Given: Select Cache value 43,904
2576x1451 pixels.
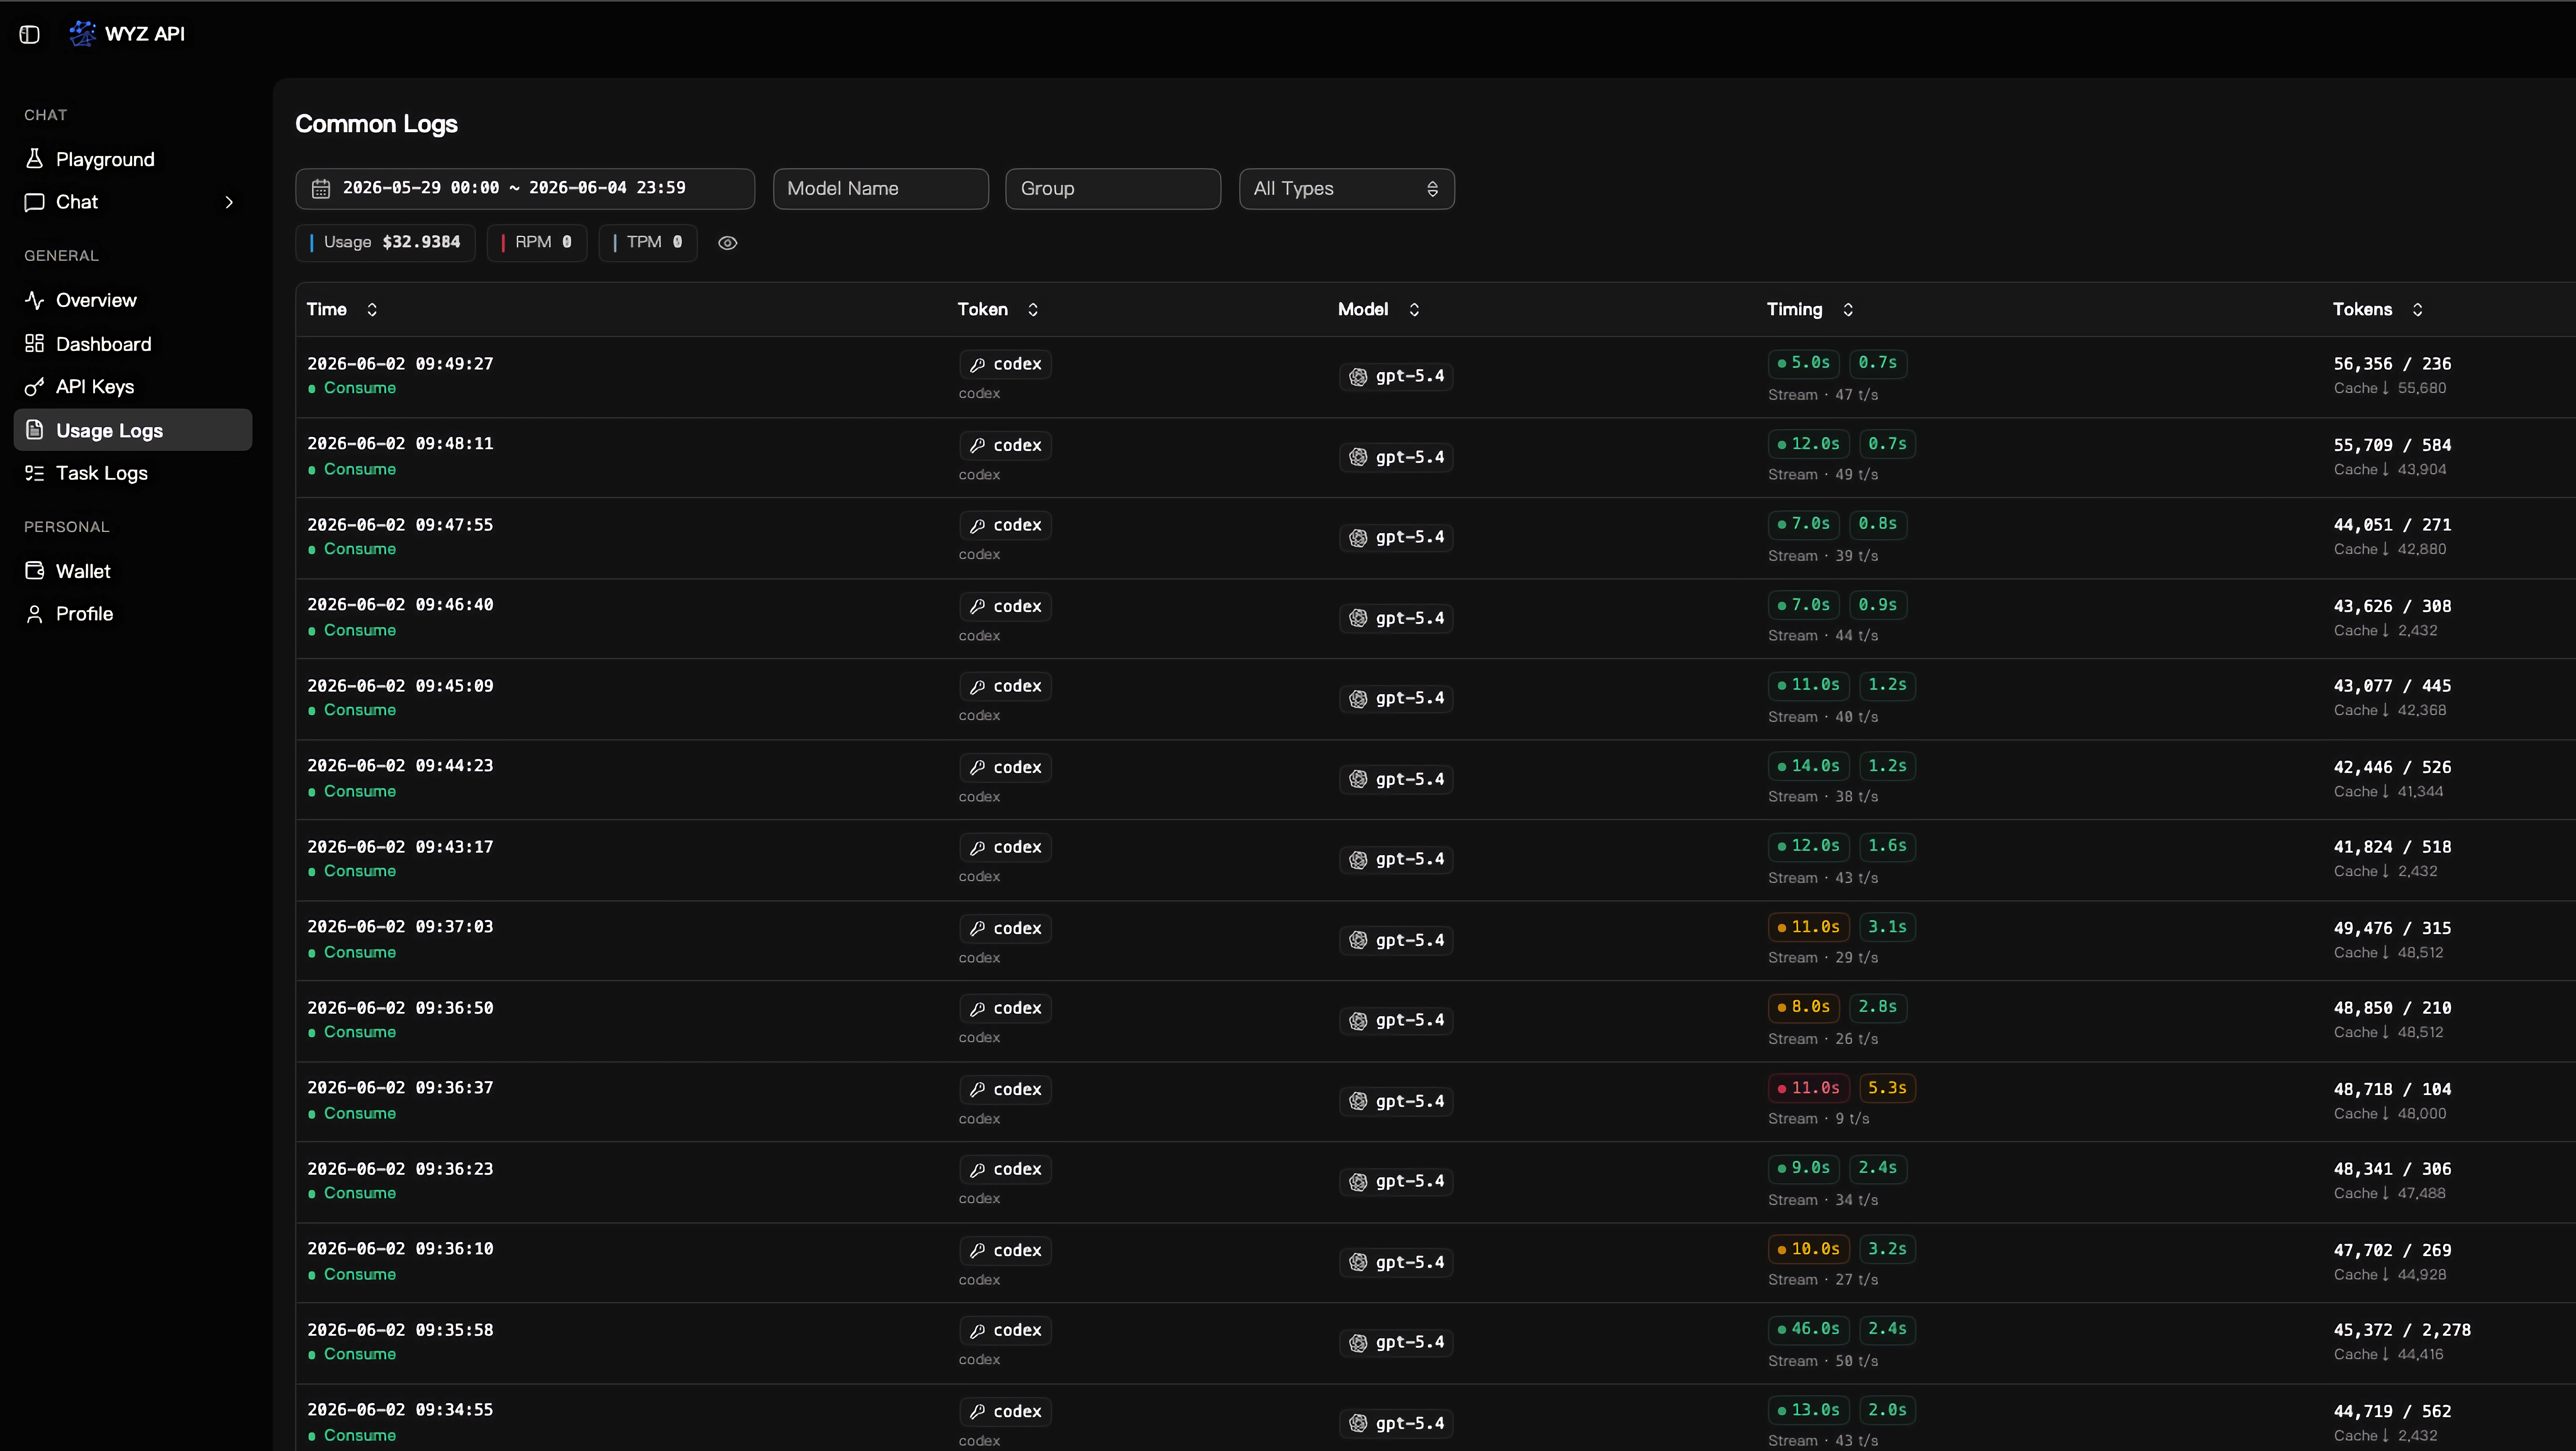Looking at the screenshot, I should pyautogui.click(x=2422, y=470).
